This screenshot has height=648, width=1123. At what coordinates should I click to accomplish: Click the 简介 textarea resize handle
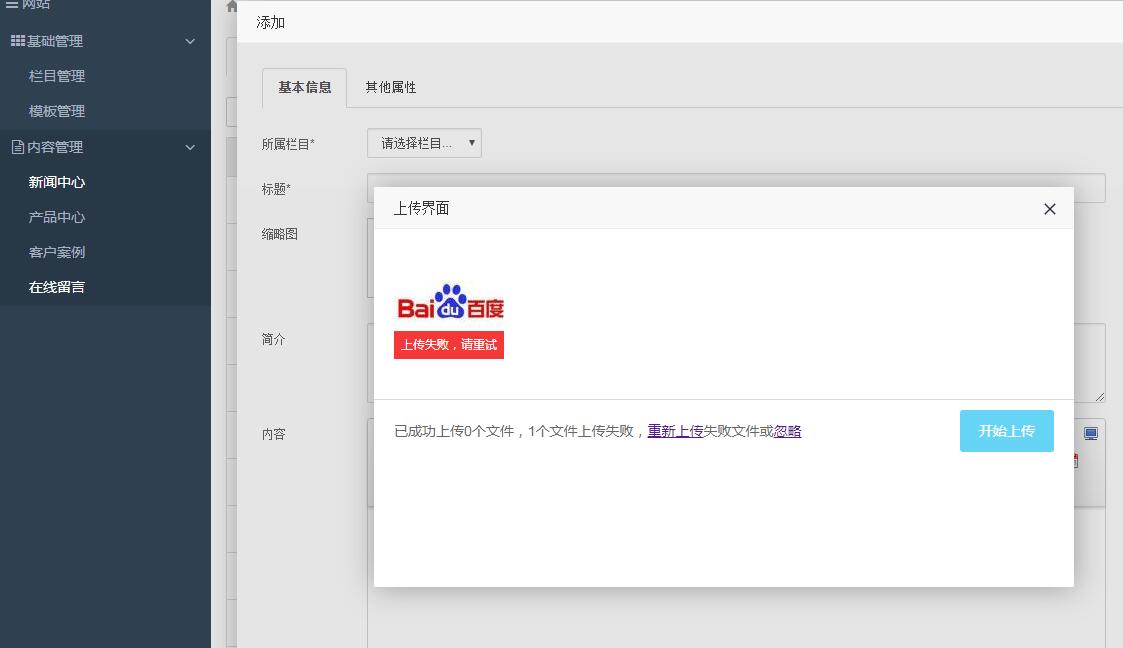click(x=1100, y=397)
